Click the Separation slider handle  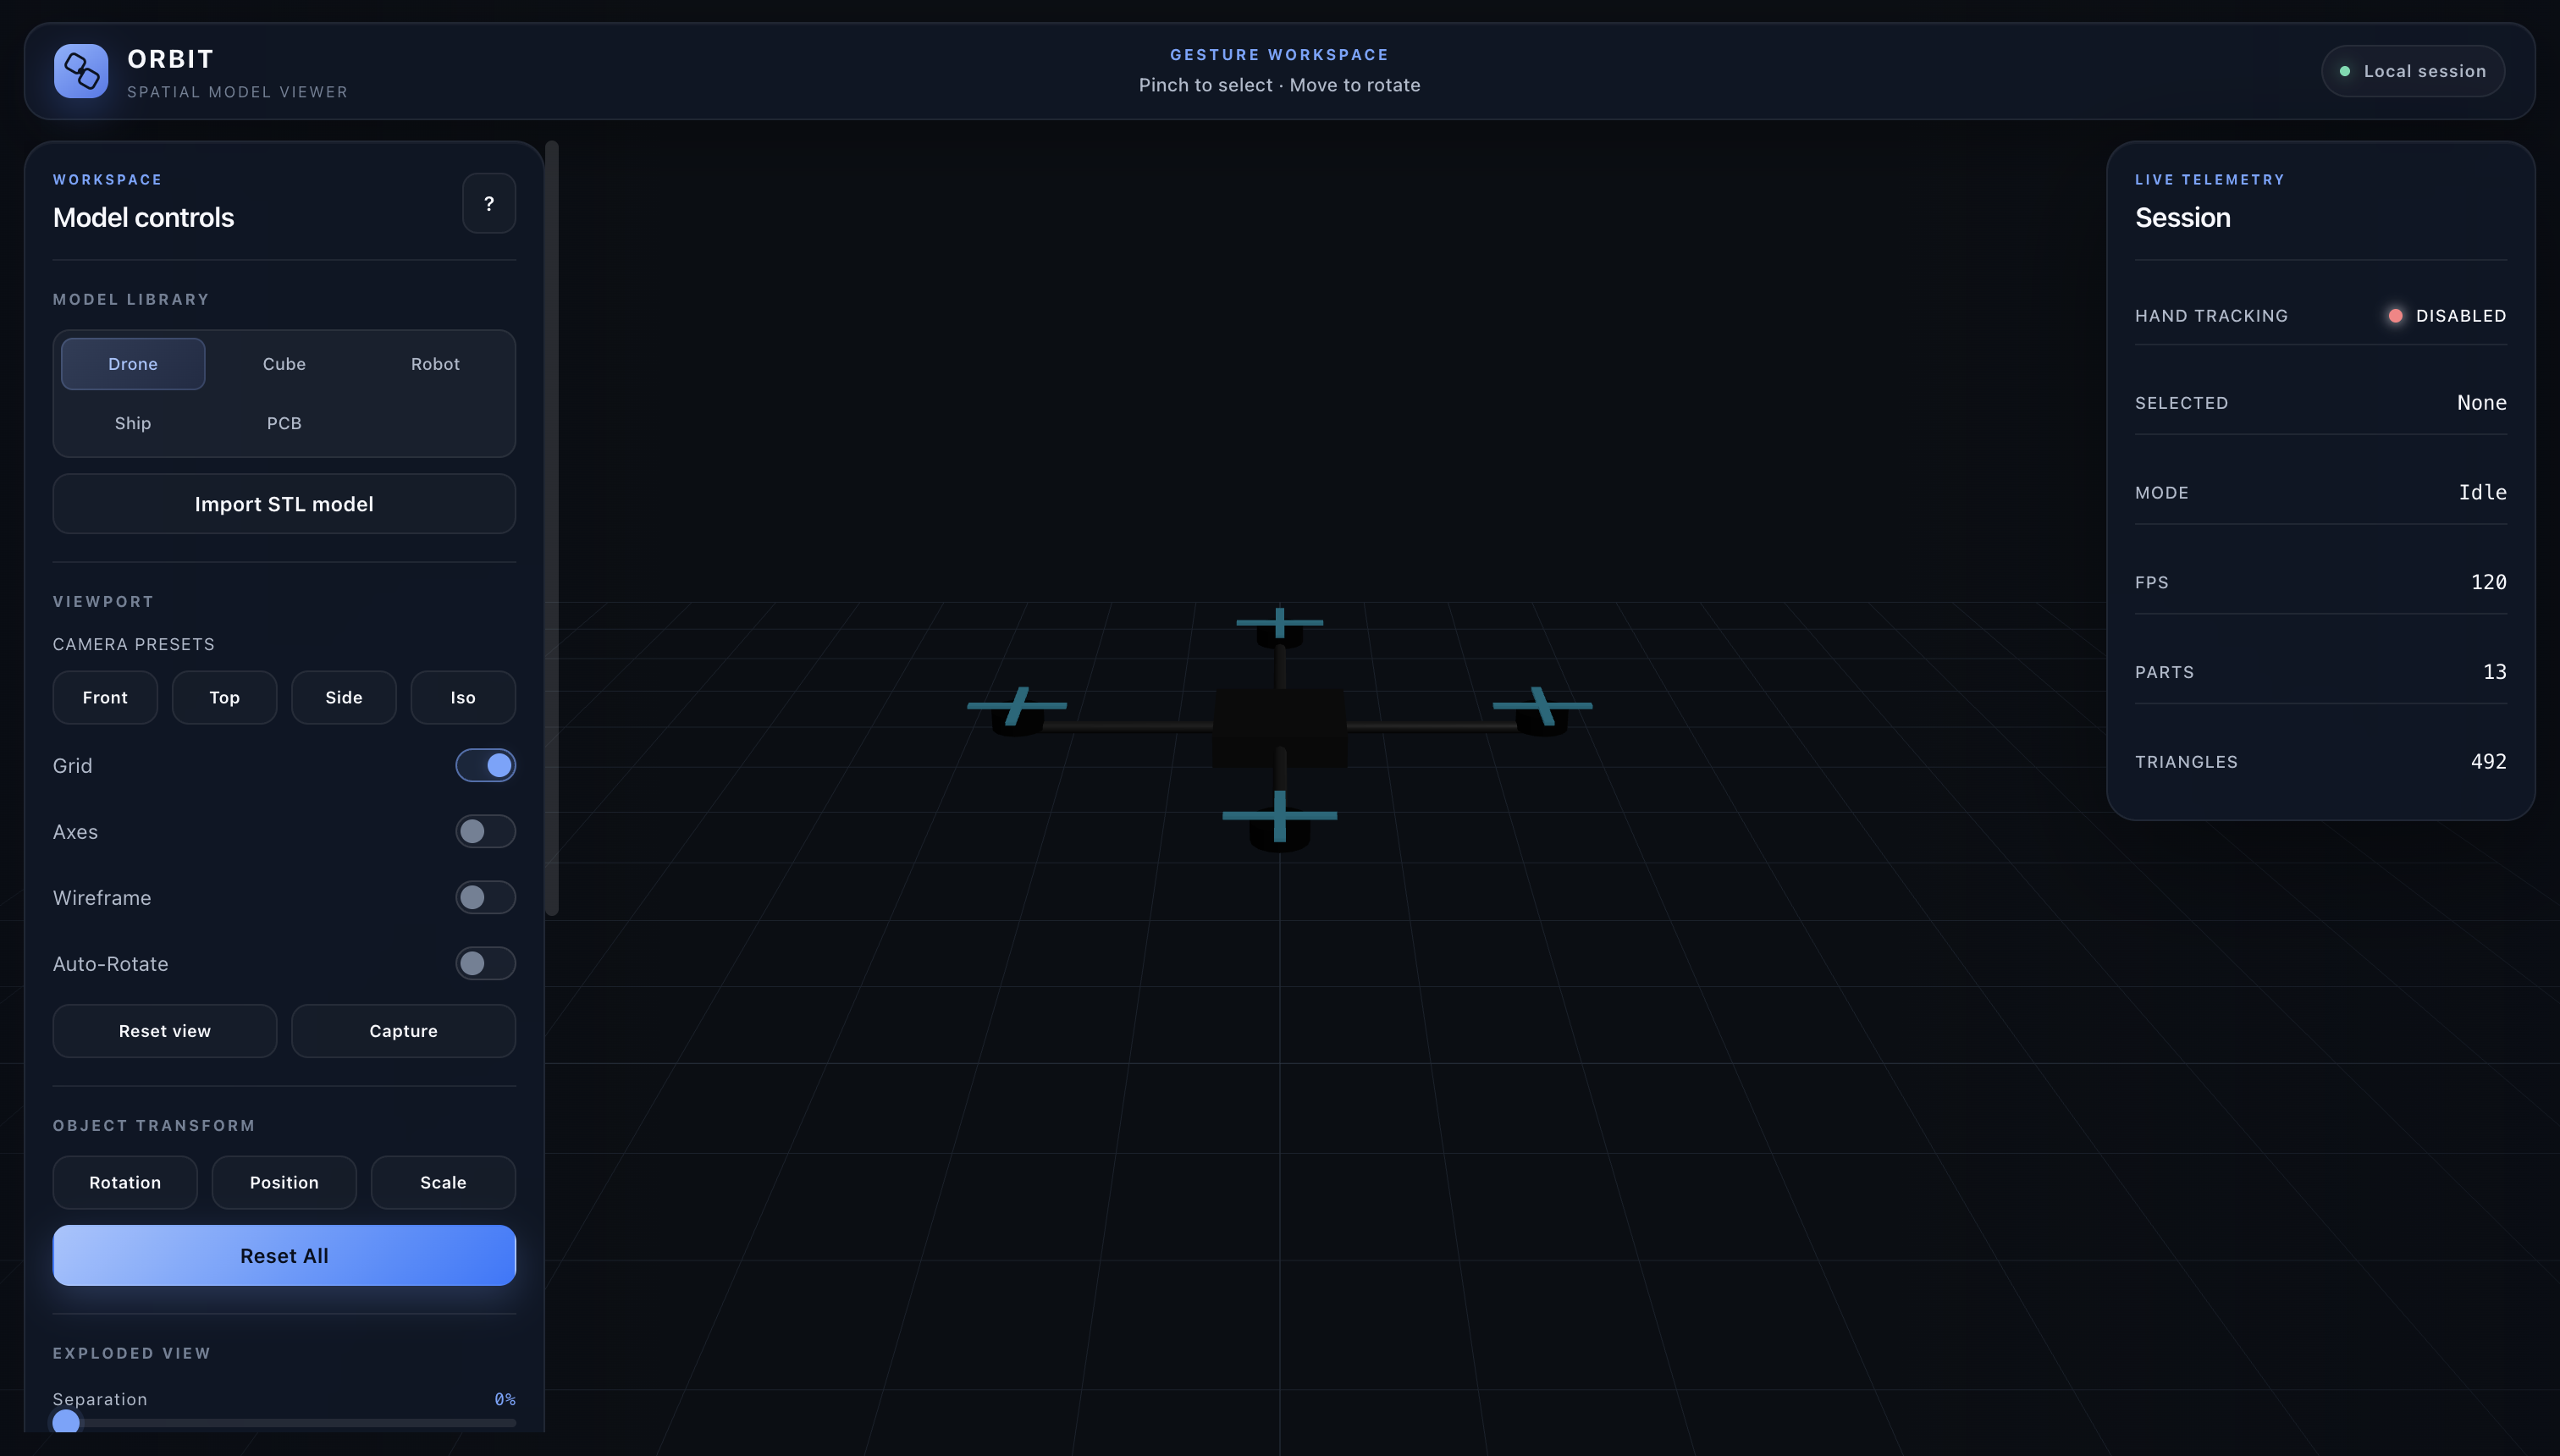[66, 1422]
